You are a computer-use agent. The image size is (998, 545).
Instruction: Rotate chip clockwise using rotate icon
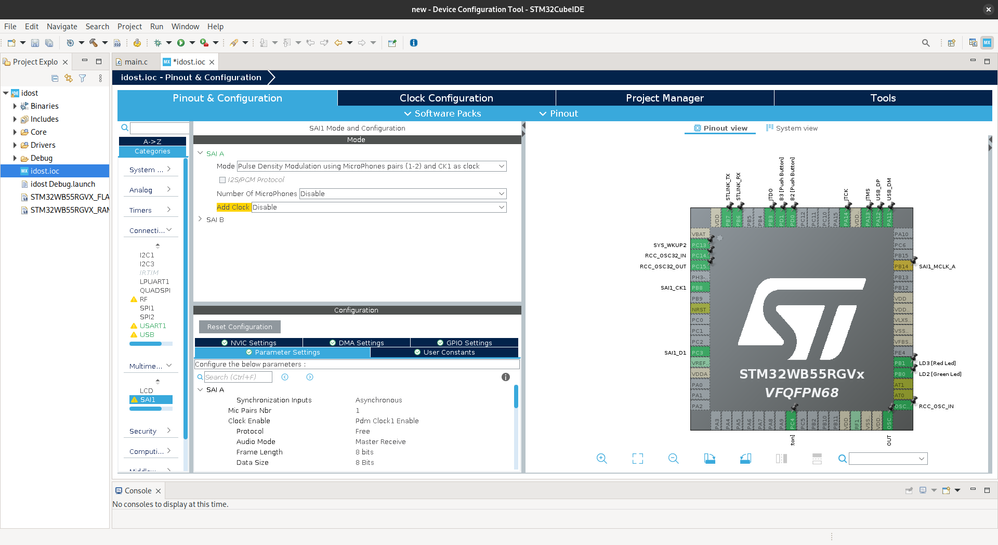(709, 458)
